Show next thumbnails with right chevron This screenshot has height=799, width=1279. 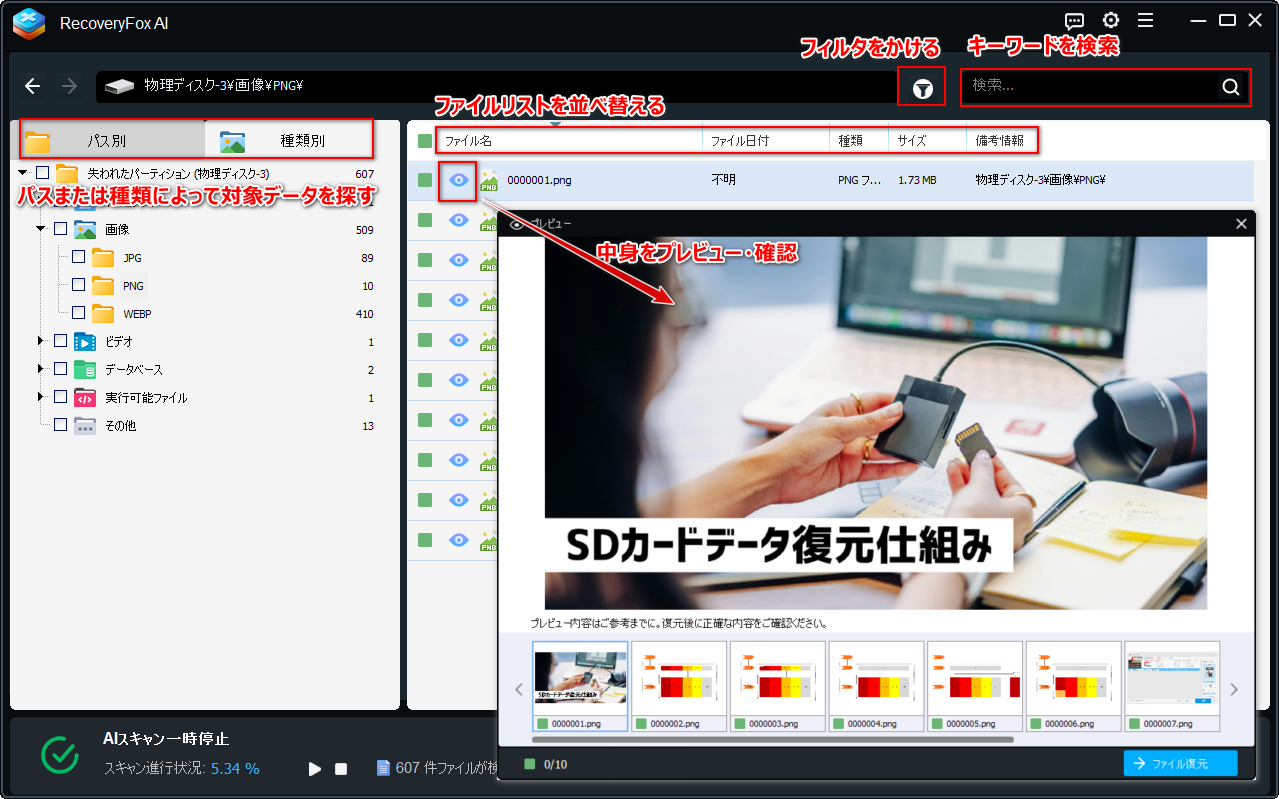(1234, 689)
